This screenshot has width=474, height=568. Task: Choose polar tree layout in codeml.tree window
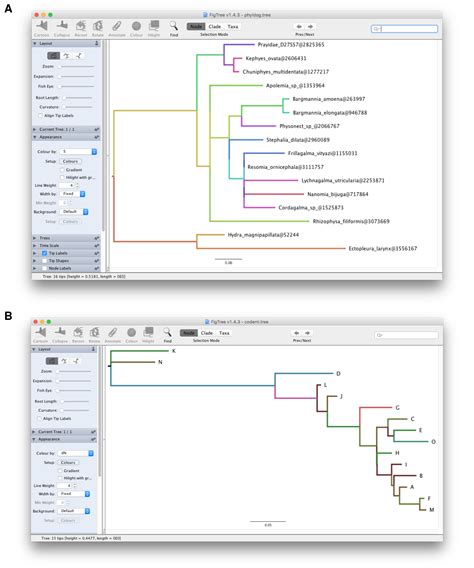tap(64, 361)
